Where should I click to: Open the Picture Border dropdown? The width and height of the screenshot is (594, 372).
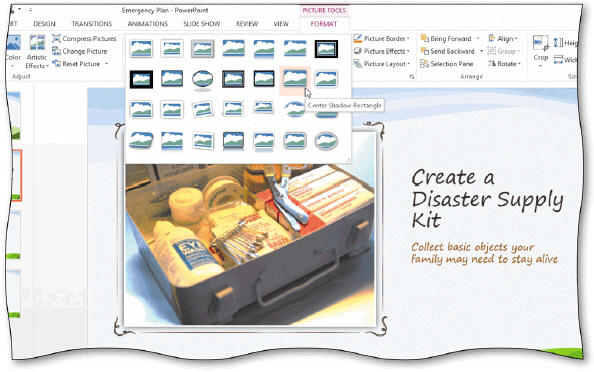point(382,38)
